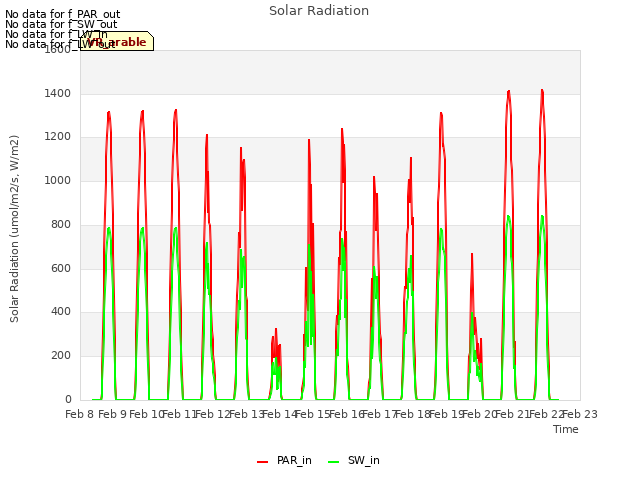Image resolution: width=640 pixels, height=480 pixels.
Task: Select the 'No data for f_SW_out' message
Action: [61, 24]
